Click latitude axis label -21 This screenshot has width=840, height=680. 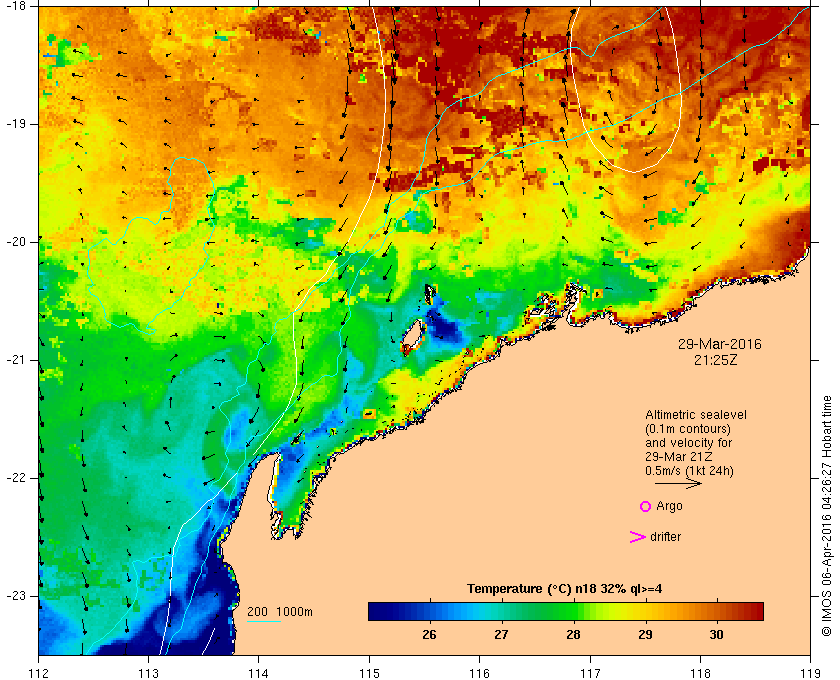(16, 360)
